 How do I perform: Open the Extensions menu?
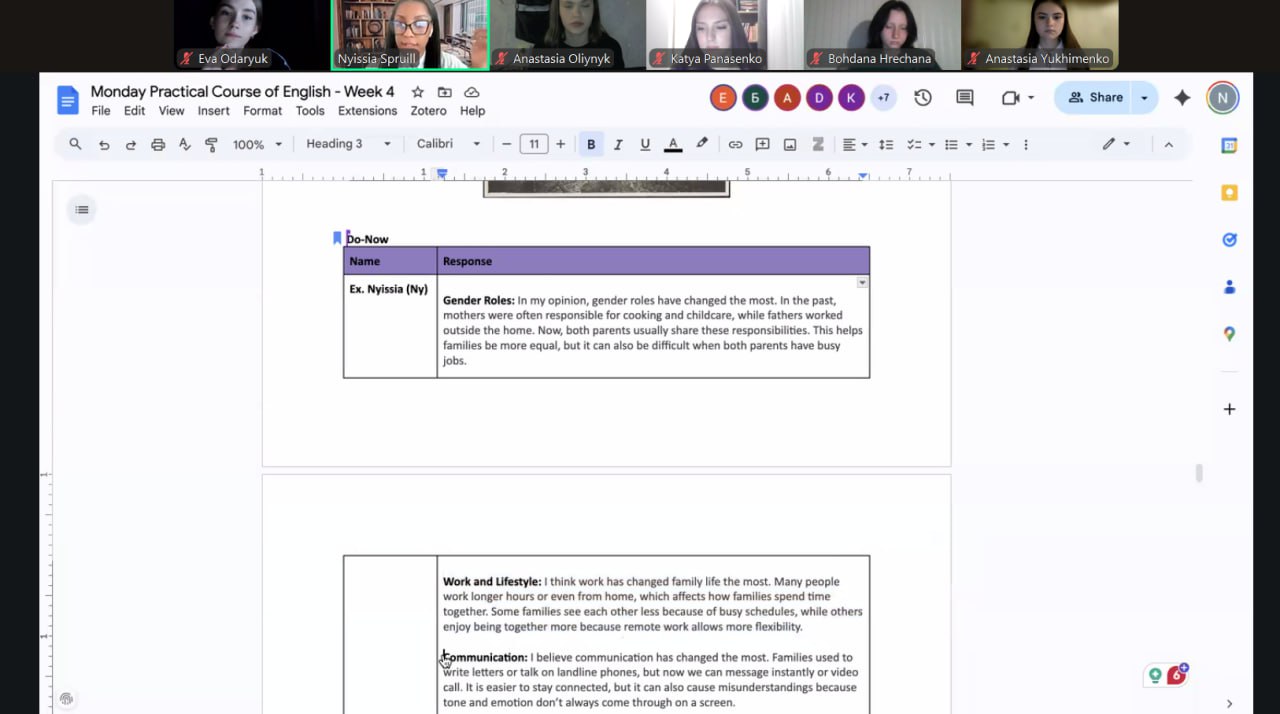click(367, 111)
